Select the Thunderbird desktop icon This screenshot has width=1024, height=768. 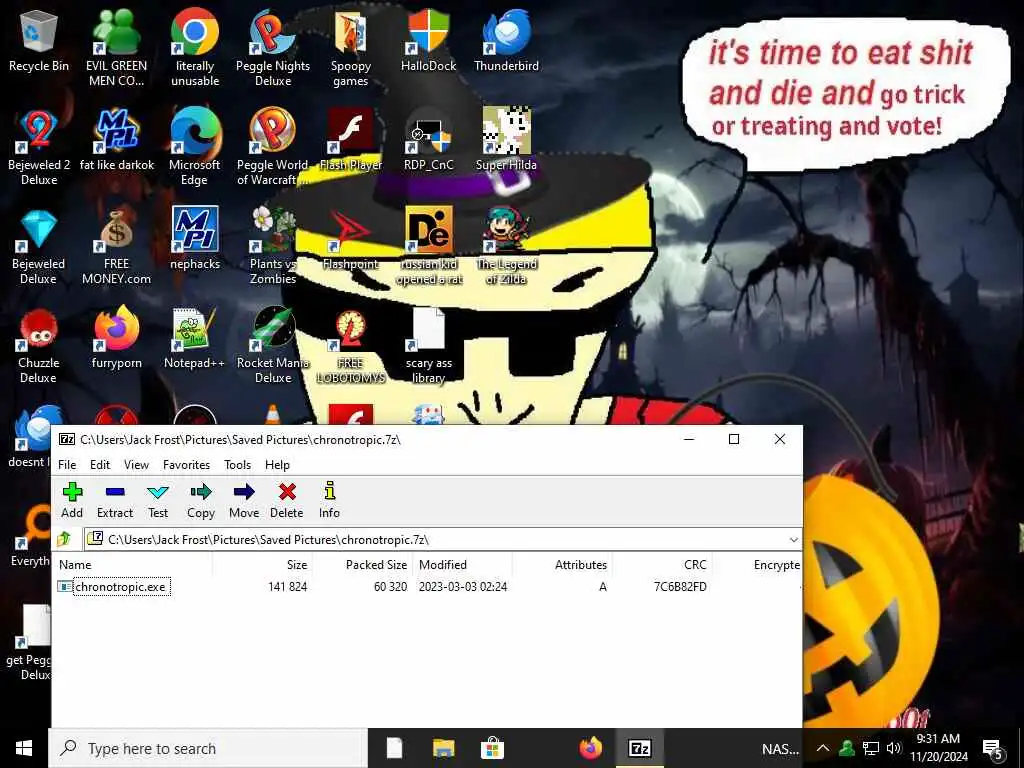[506, 40]
